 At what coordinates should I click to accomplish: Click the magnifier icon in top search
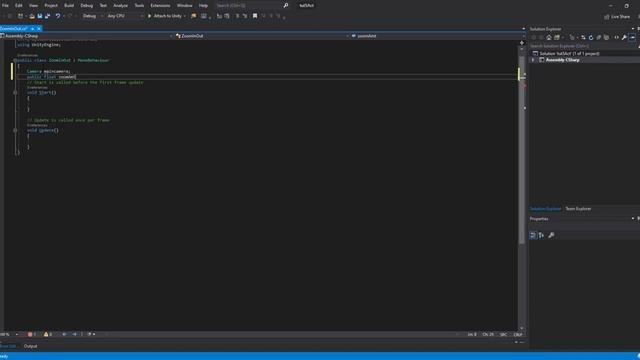tap(286, 6)
